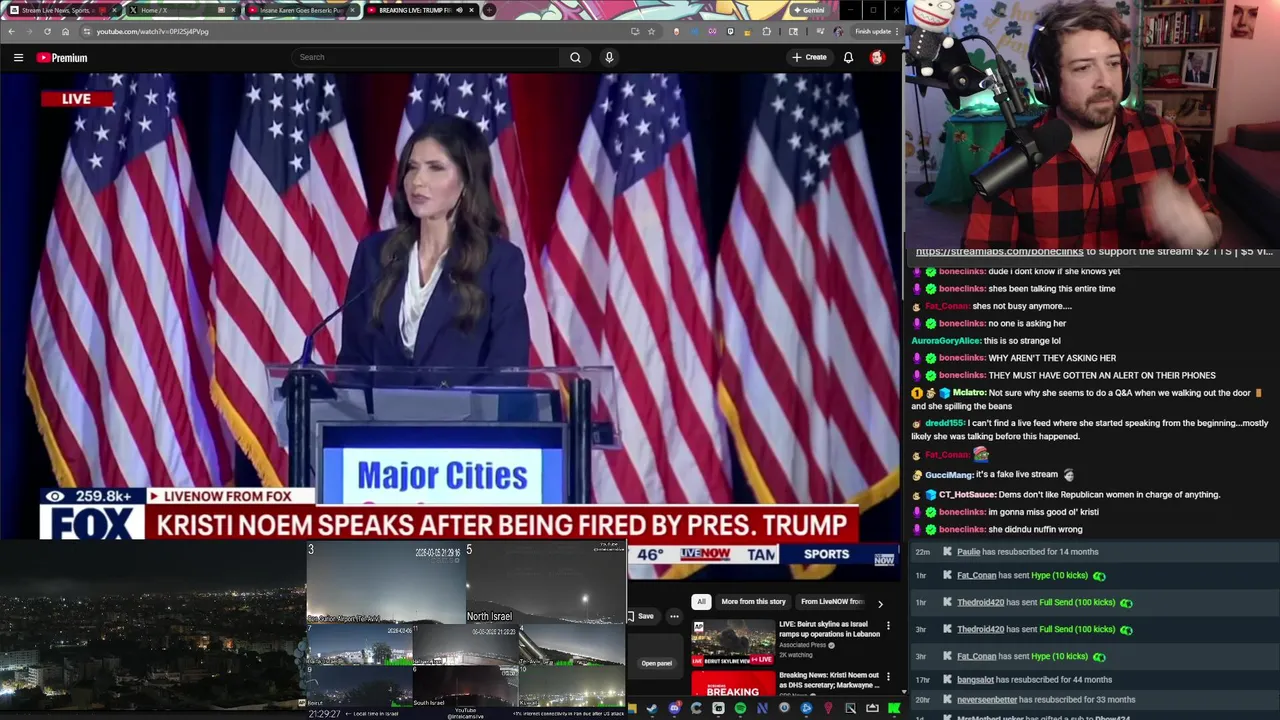Open LIVE: Beirut skyline as Israel video title
This screenshot has height=720, width=1280.
(829, 629)
